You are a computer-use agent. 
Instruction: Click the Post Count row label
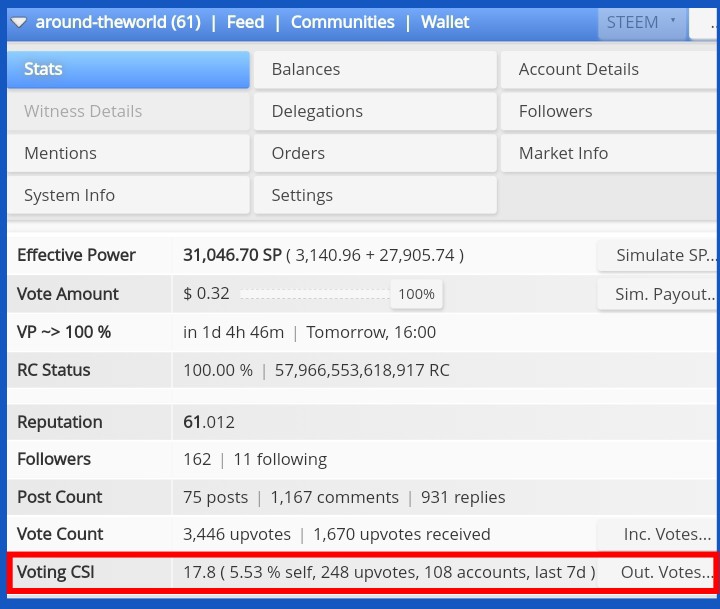60,497
